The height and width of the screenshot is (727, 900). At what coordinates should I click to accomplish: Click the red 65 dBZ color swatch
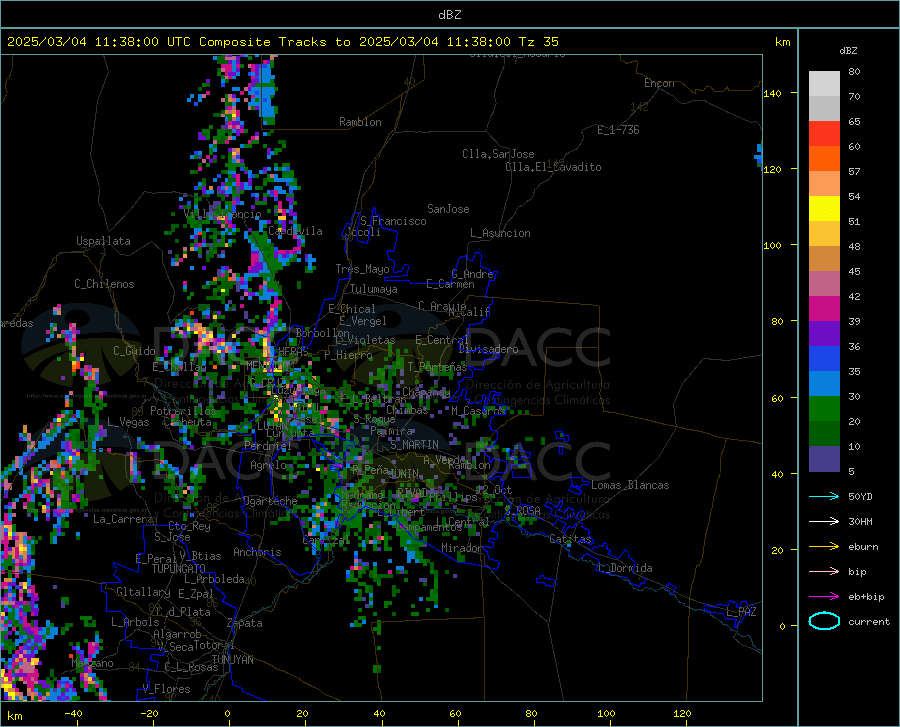pyautogui.click(x=824, y=133)
